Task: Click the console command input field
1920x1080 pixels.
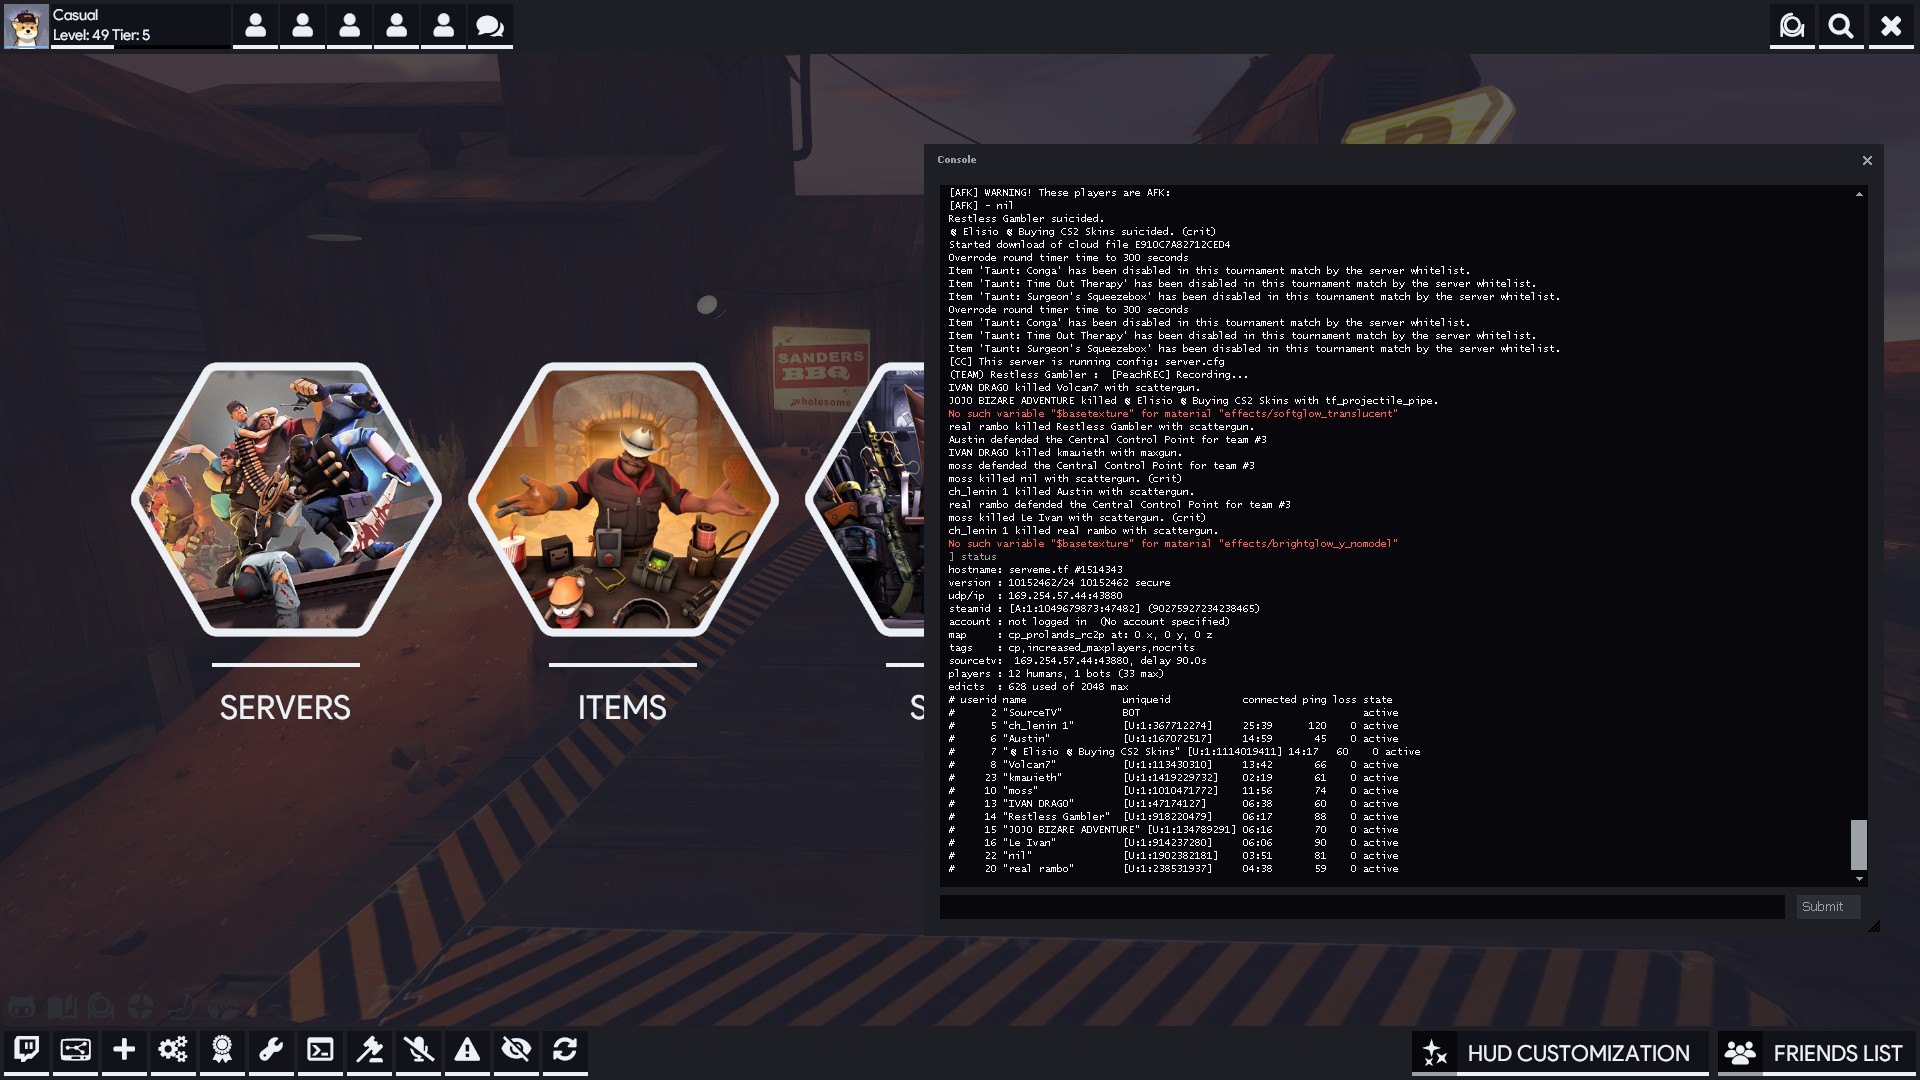Action: pos(1361,907)
